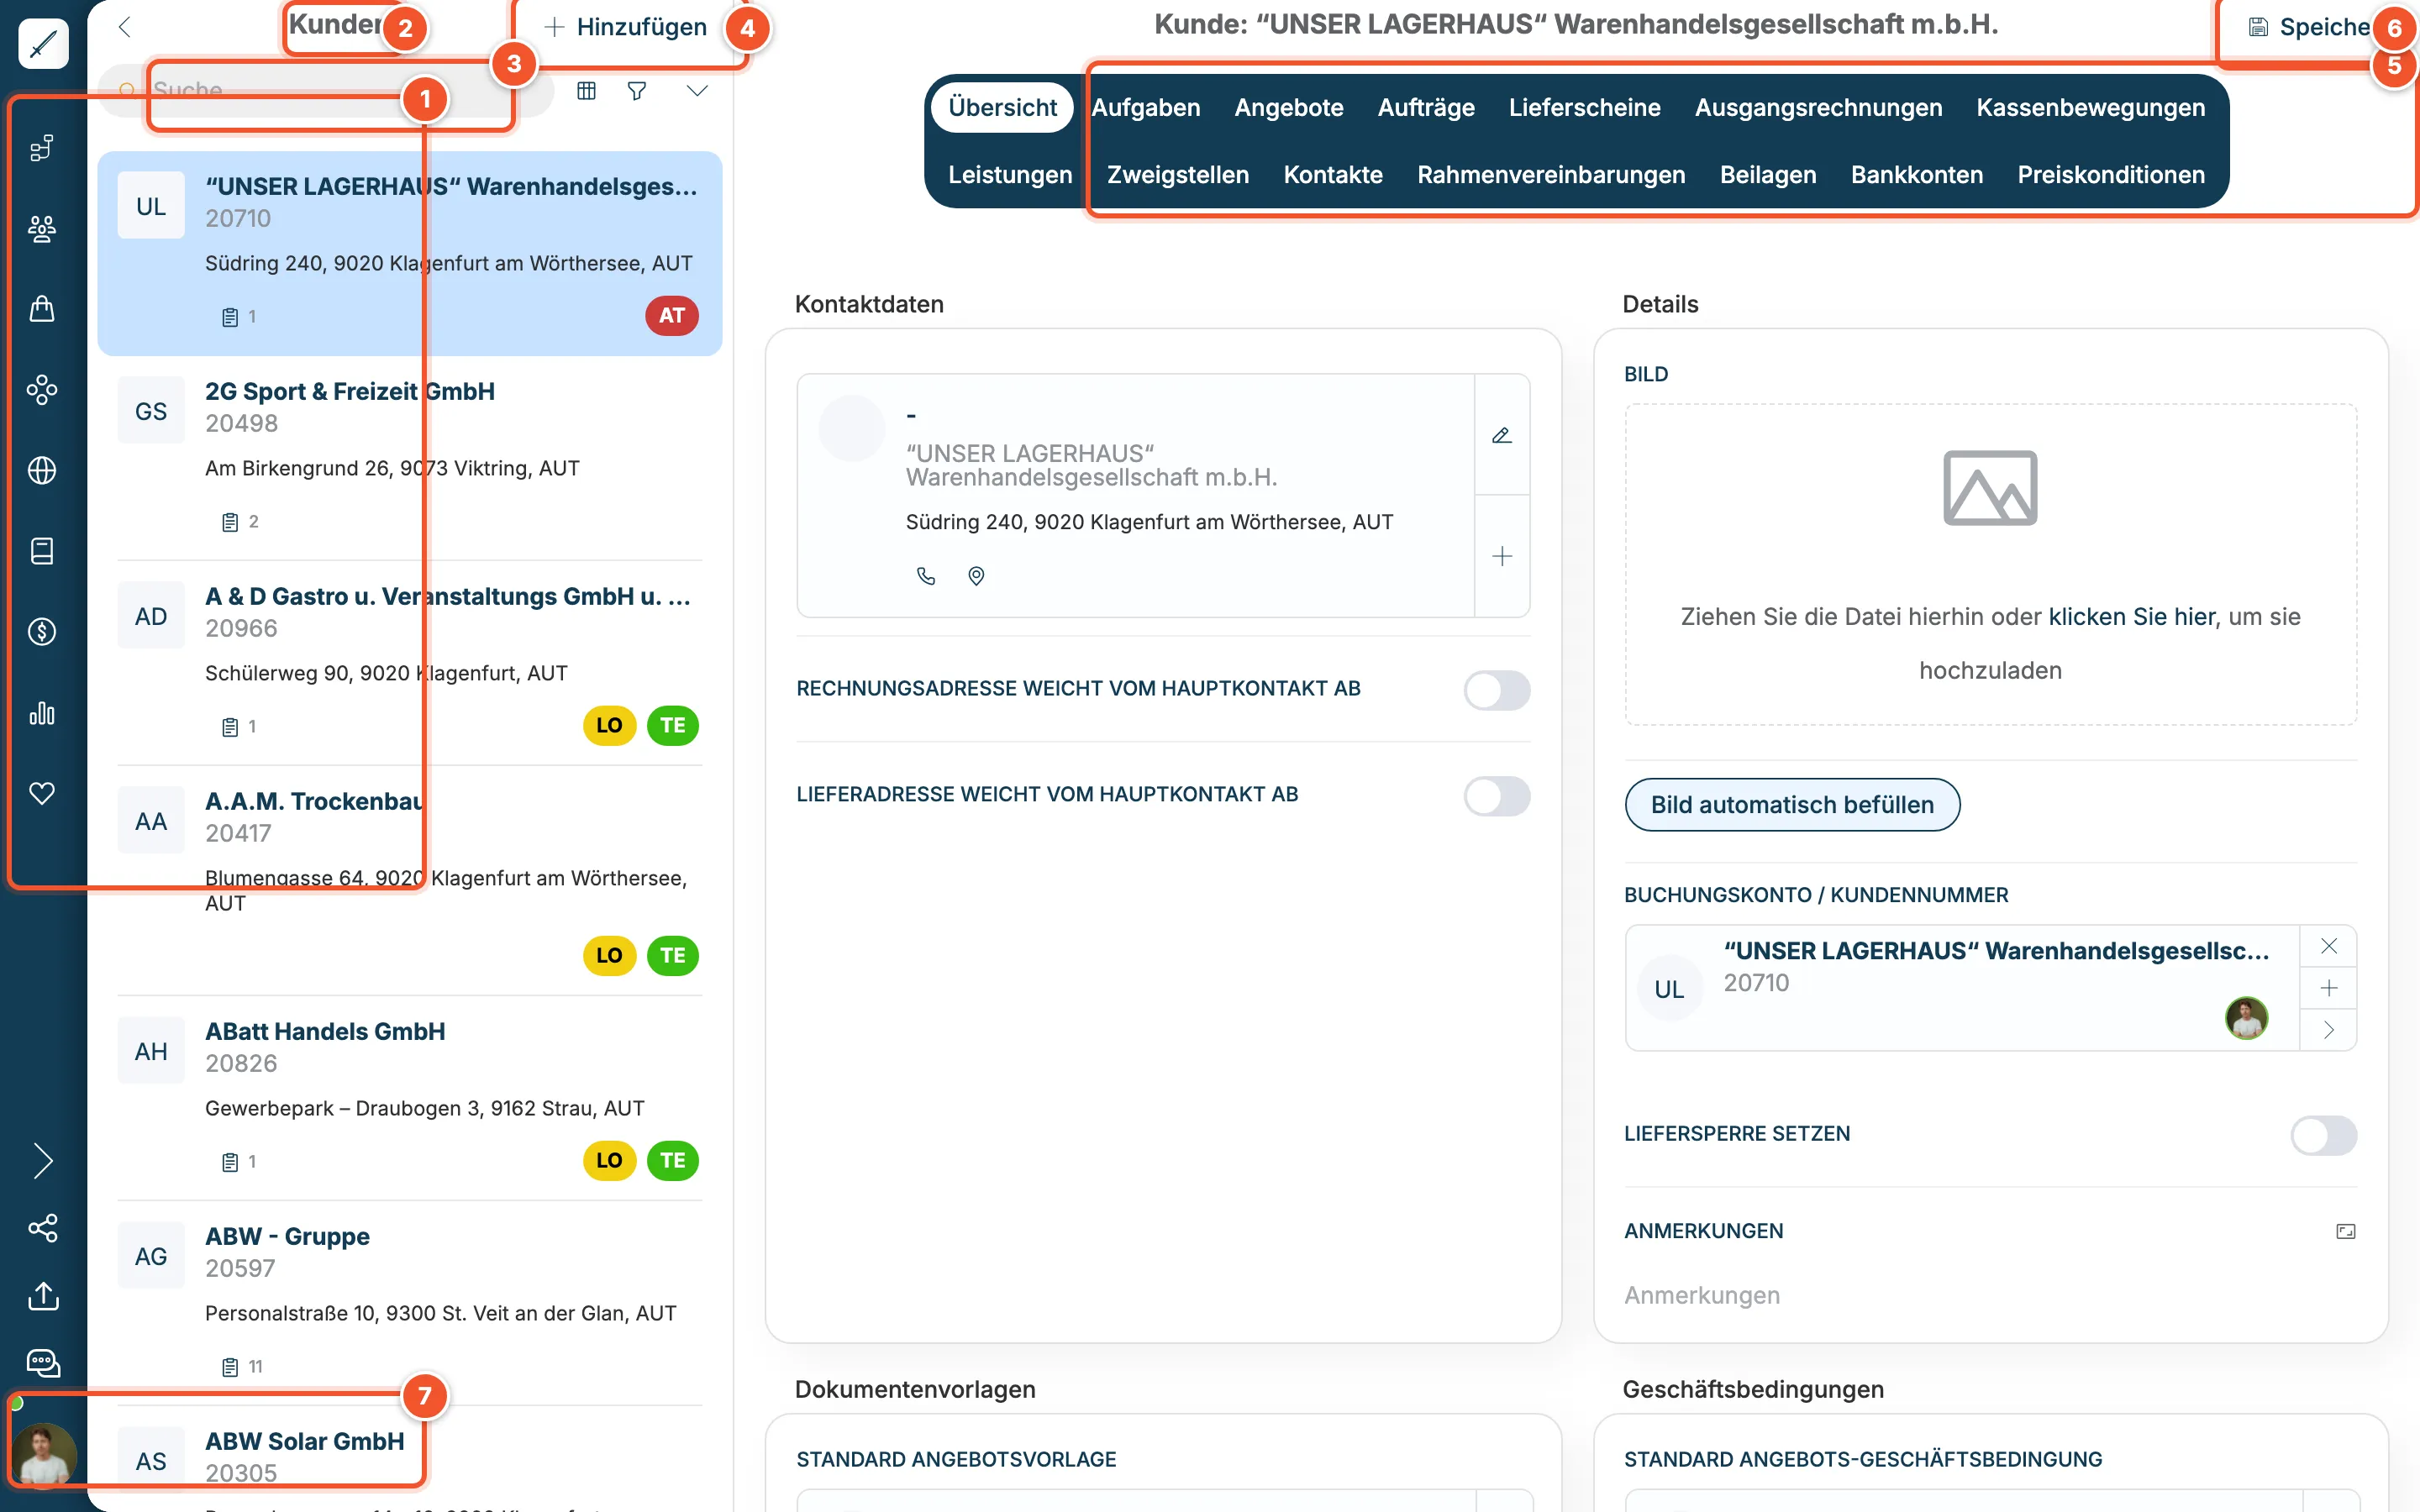Expand the Anmerkungen field with its icon
This screenshot has width=2420, height=1512.
pos(2345,1231)
